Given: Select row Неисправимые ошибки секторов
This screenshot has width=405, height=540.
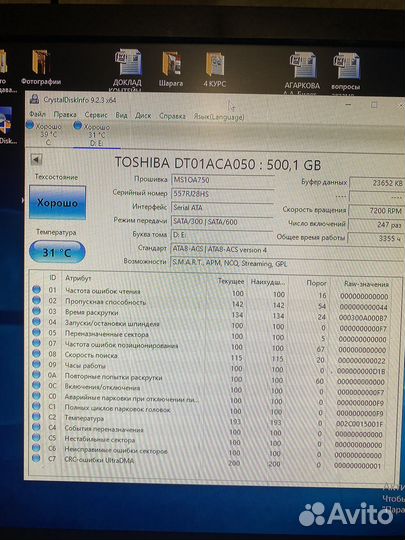Looking at the screenshot, I should (206, 452).
